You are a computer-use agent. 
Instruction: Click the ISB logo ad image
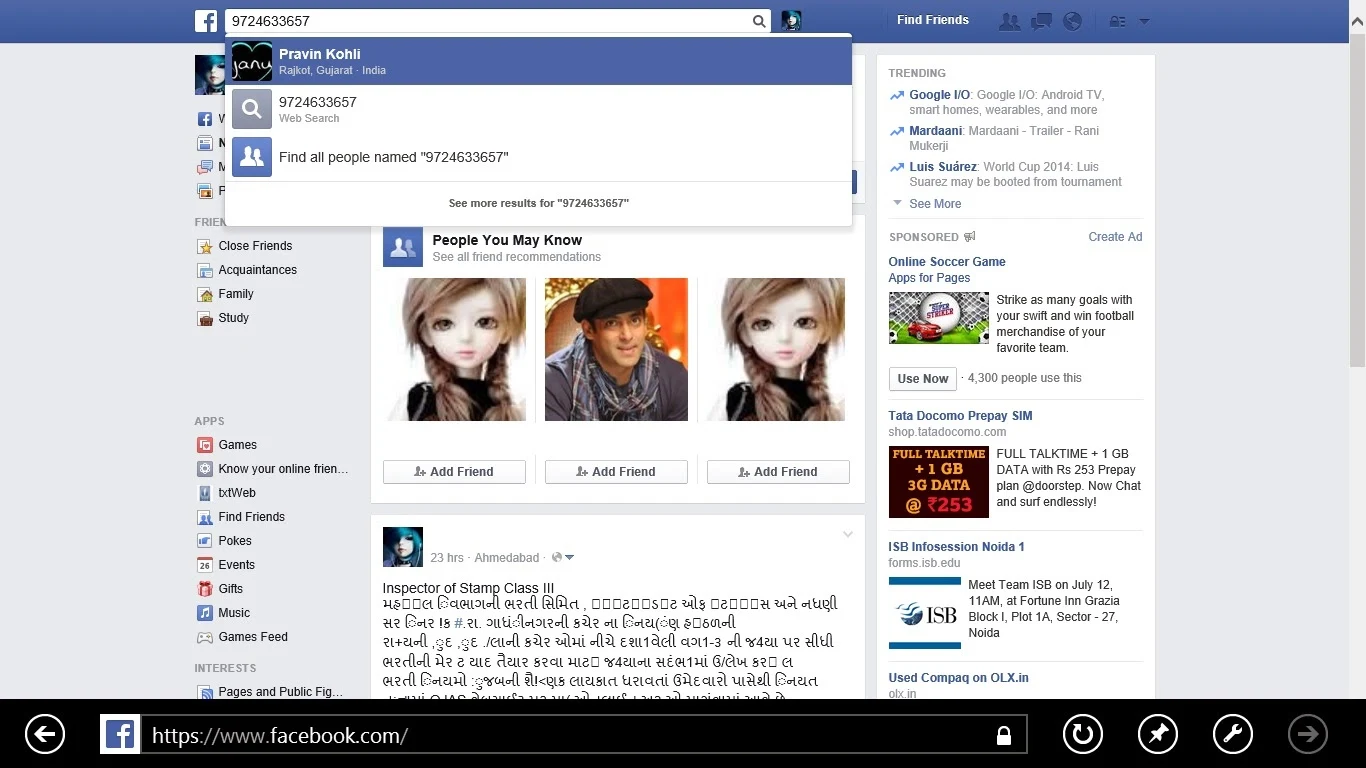tap(925, 613)
